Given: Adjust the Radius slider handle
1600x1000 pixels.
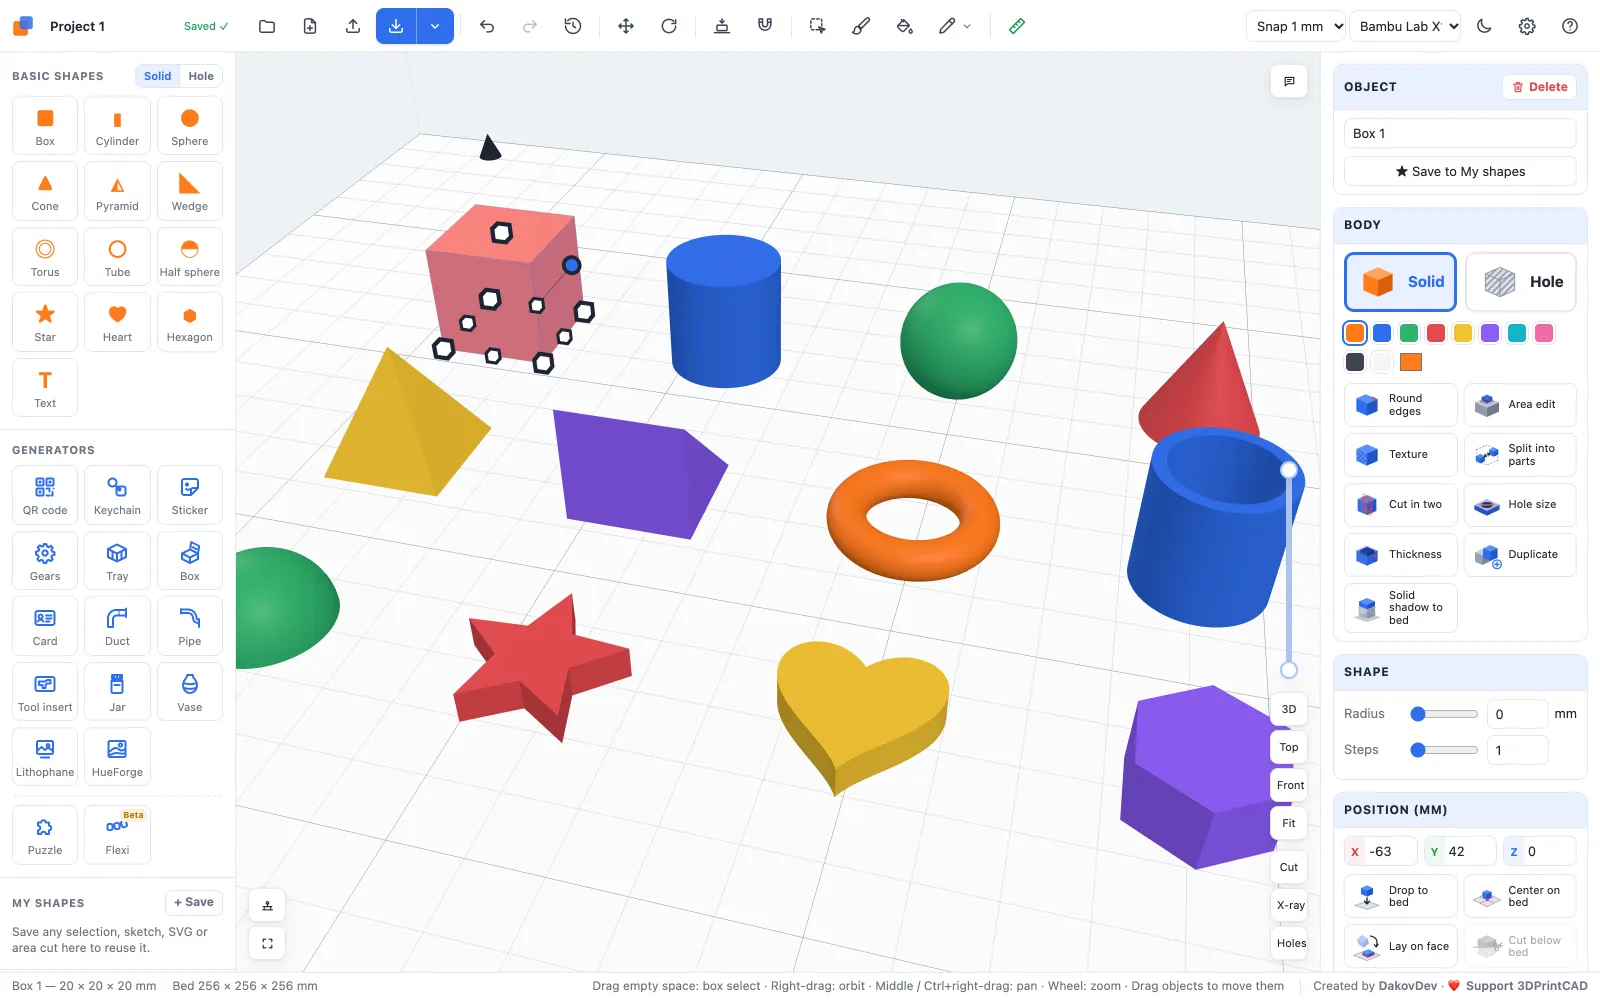Looking at the screenshot, I should (x=1418, y=714).
